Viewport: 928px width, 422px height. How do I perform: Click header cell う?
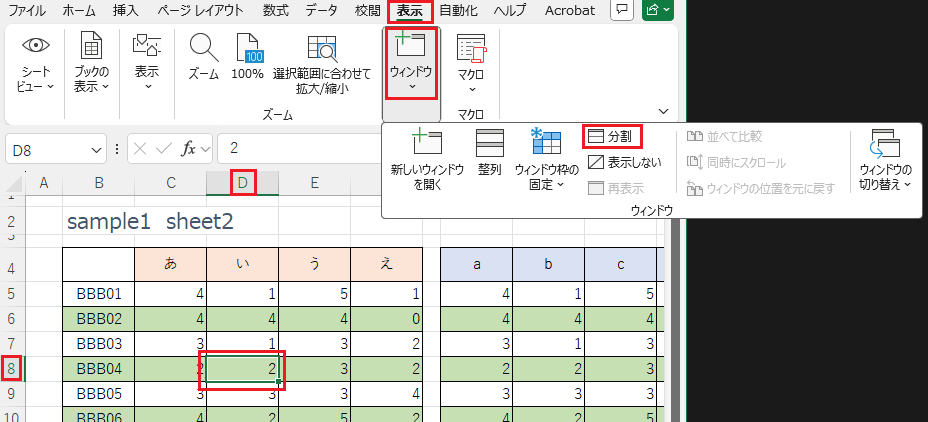[314, 265]
